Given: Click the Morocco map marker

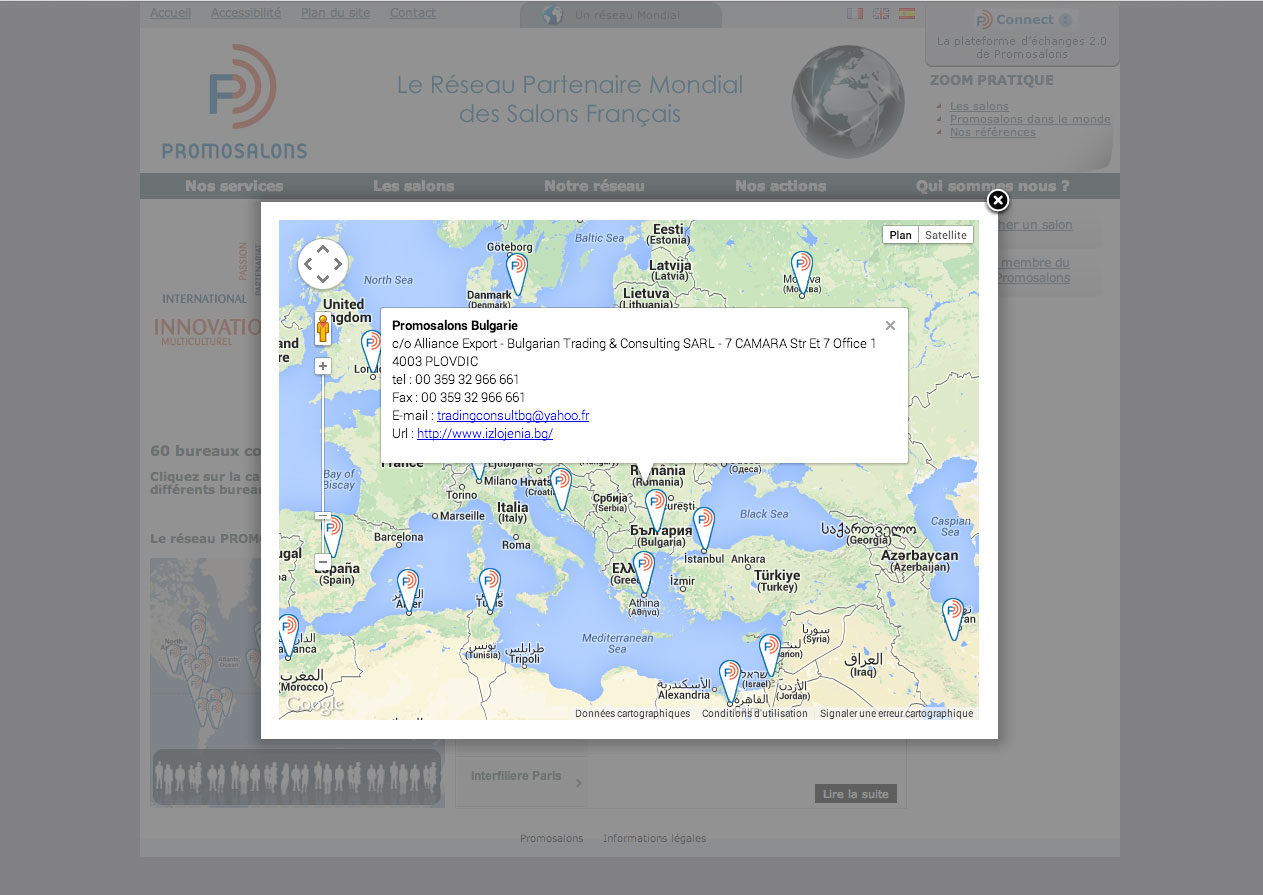Looking at the screenshot, I should (x=288, y=636).
